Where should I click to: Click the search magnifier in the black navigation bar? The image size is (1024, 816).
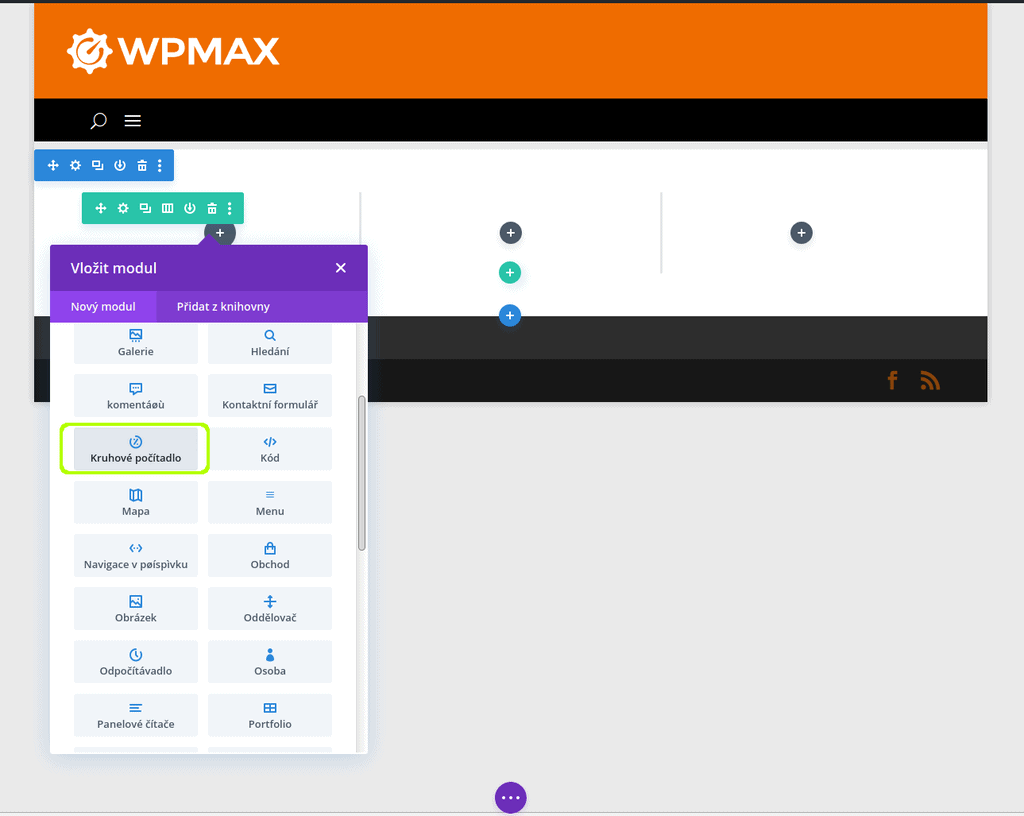click(99, 121)
